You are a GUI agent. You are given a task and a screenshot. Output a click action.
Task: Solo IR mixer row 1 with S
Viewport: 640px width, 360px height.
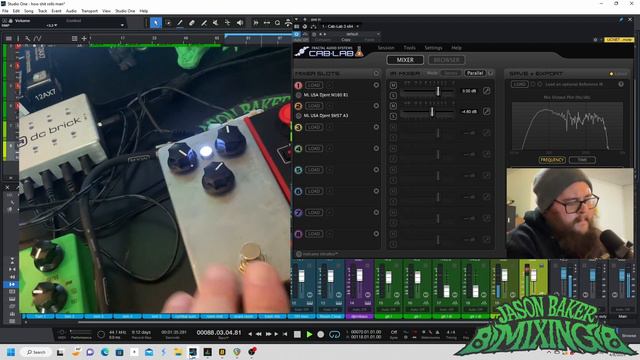pos(393,95)
